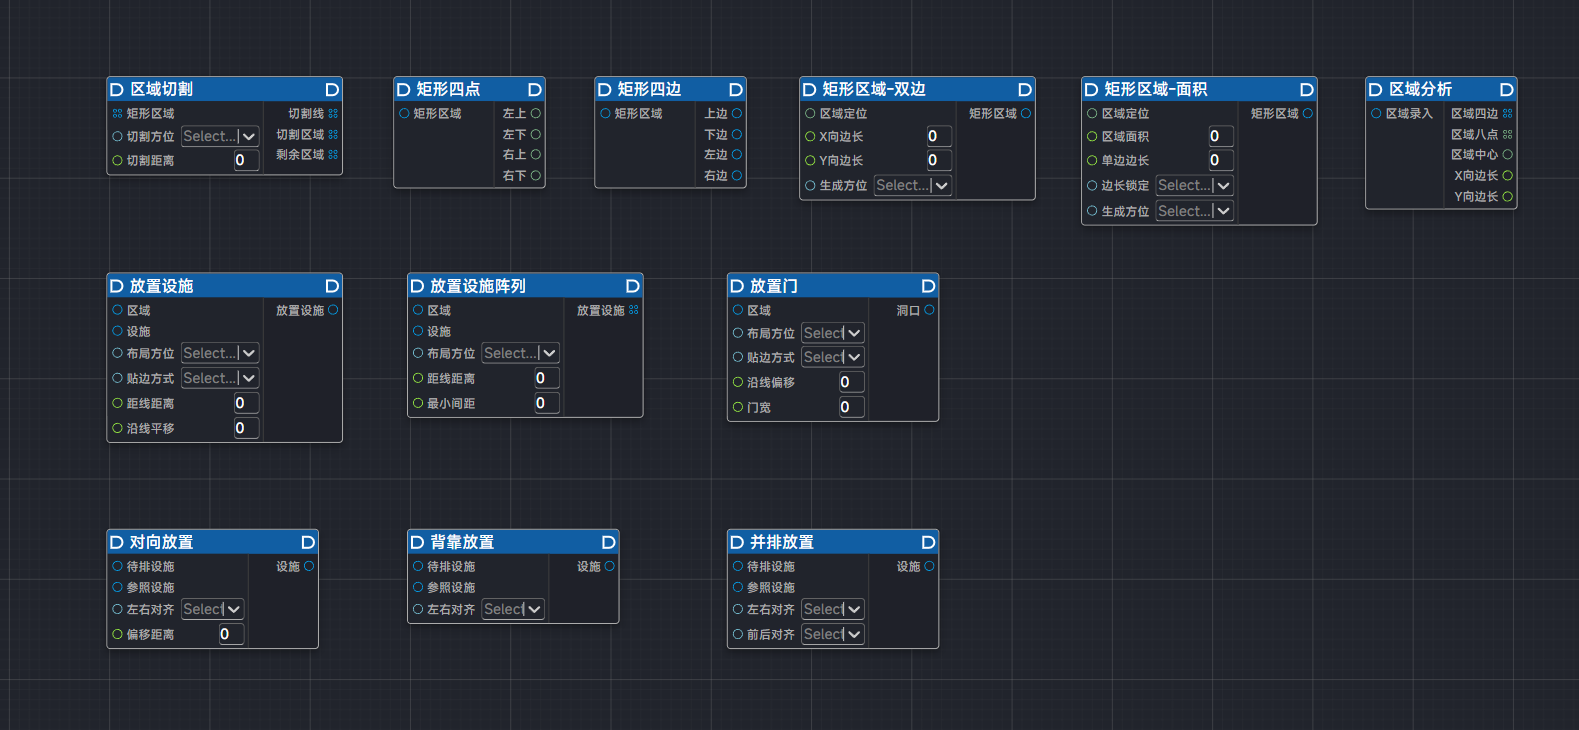Open the 前后对齐 dropdown in 并排放置

[832, 634]
